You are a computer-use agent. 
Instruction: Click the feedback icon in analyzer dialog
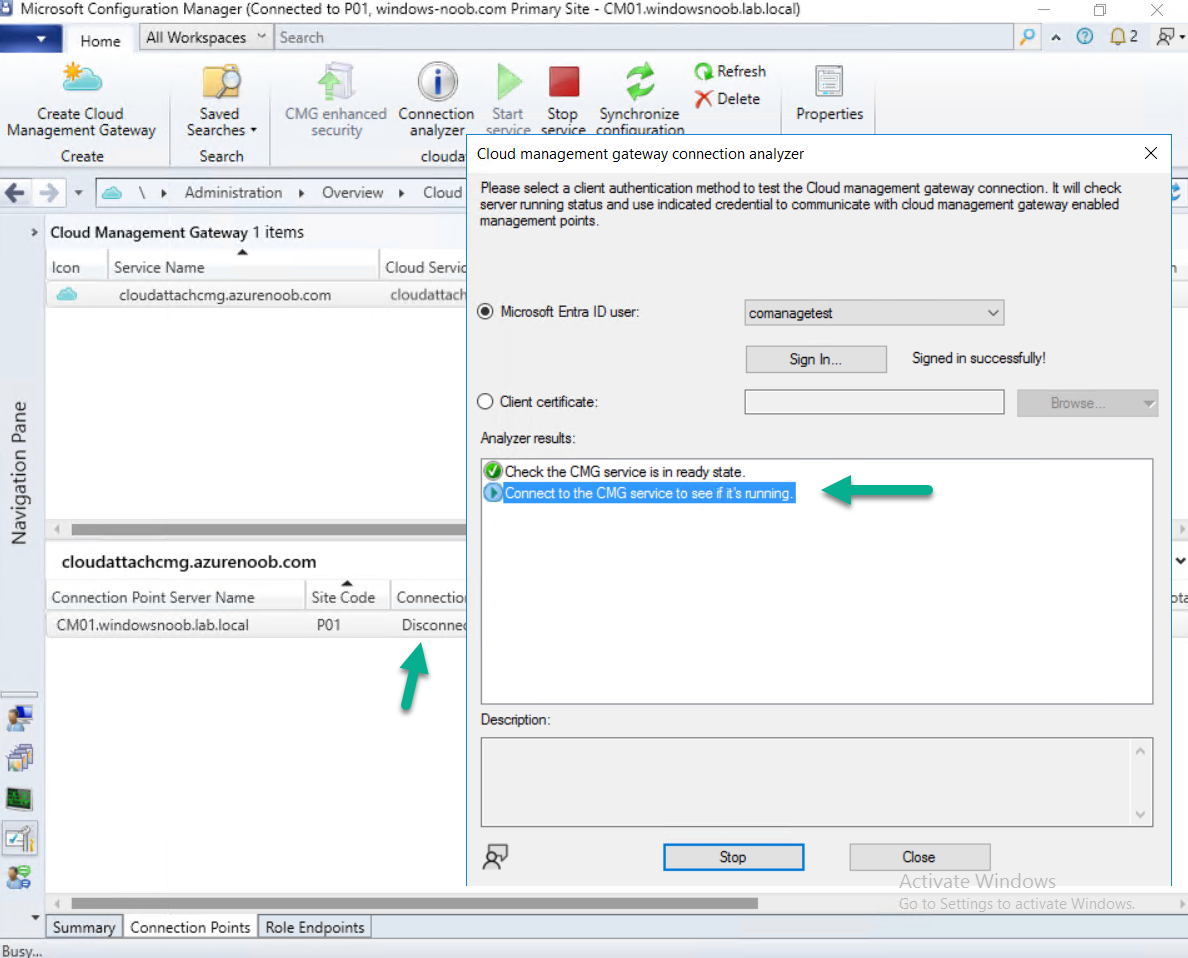496,856
